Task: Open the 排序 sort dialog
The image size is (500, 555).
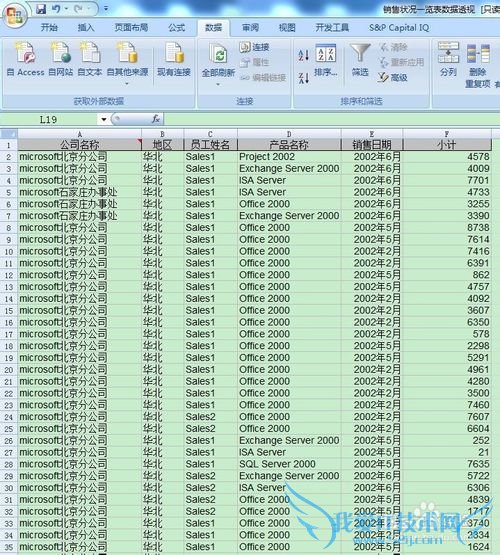Action: click(326, 60)
